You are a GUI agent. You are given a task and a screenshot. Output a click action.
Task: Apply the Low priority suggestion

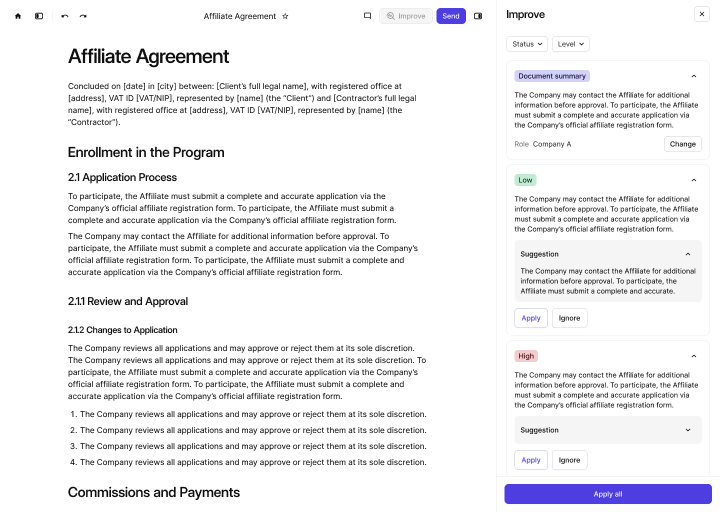(x=531, y=318)
